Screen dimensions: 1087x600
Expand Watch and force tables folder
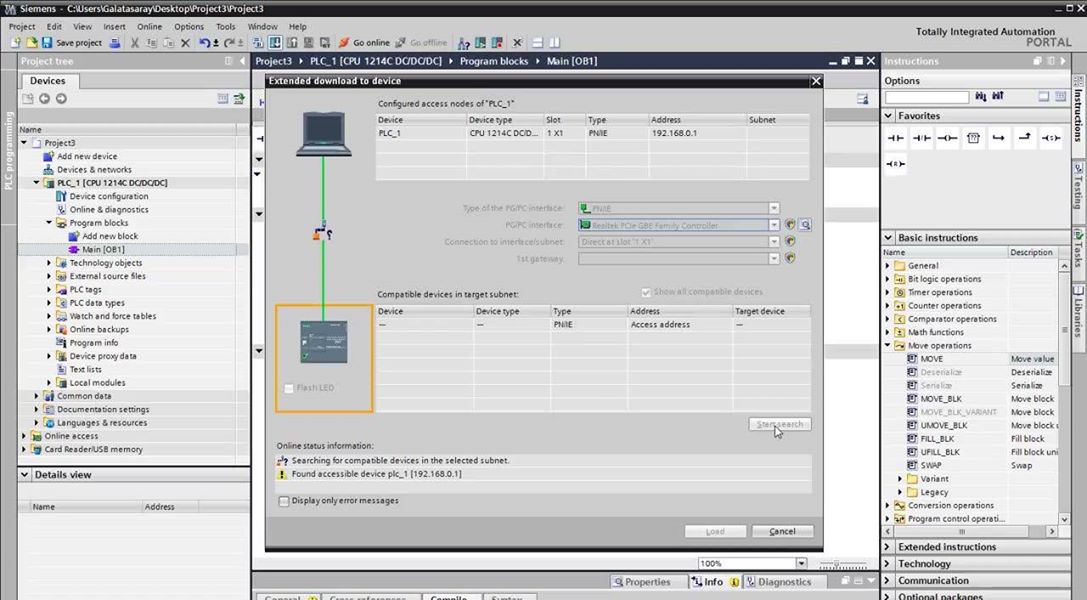click(49, 316)
